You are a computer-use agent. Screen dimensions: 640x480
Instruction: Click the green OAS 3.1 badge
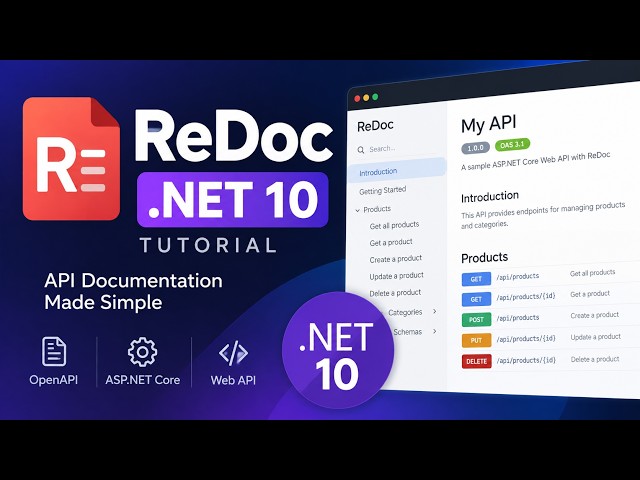point(512,144)
